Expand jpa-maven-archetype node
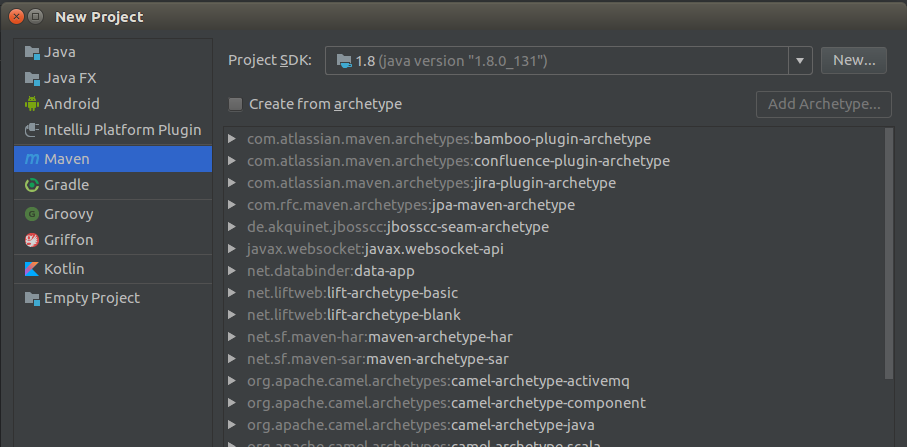This screenshot has height=447, width=907. pos(232,205)
